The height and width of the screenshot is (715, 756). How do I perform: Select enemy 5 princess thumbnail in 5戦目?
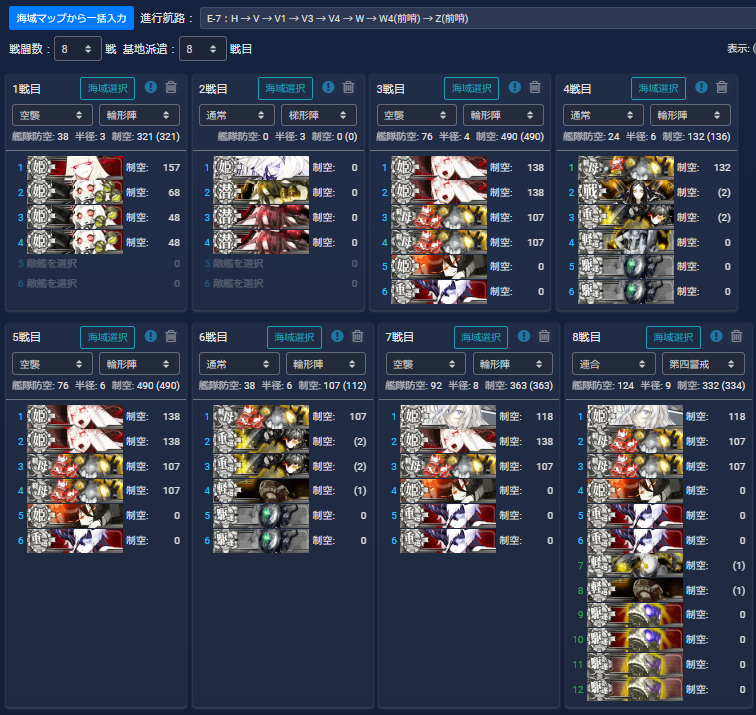pos(75,515)
